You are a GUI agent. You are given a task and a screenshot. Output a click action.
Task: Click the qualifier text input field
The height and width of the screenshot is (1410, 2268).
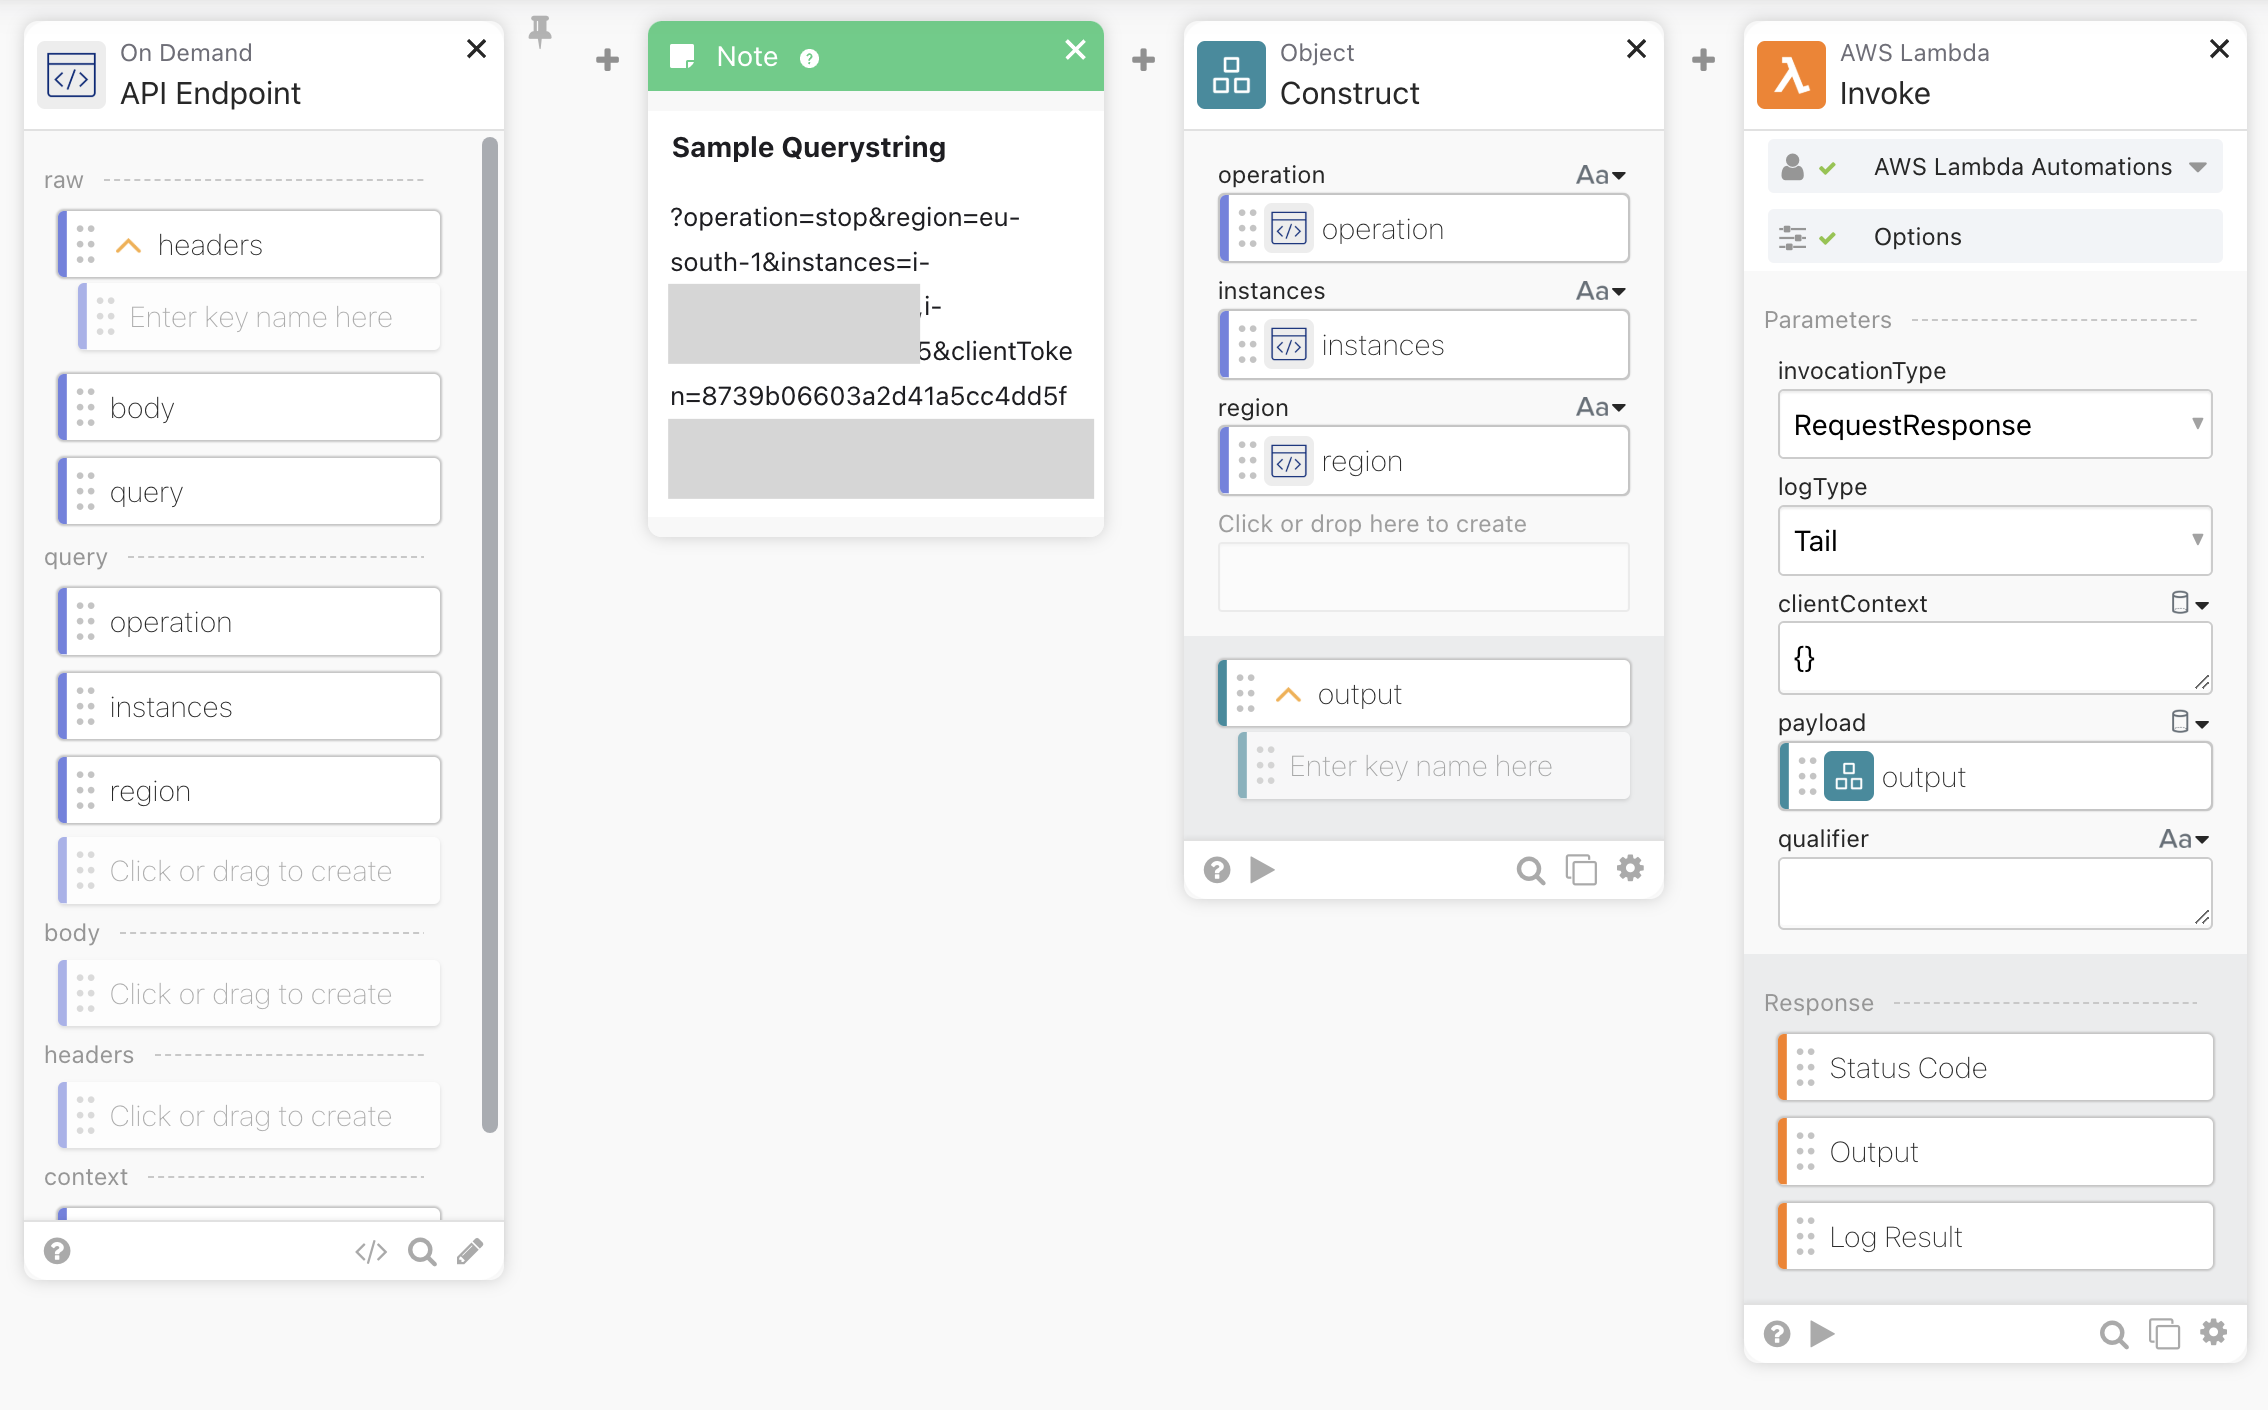coord(1994,894)
